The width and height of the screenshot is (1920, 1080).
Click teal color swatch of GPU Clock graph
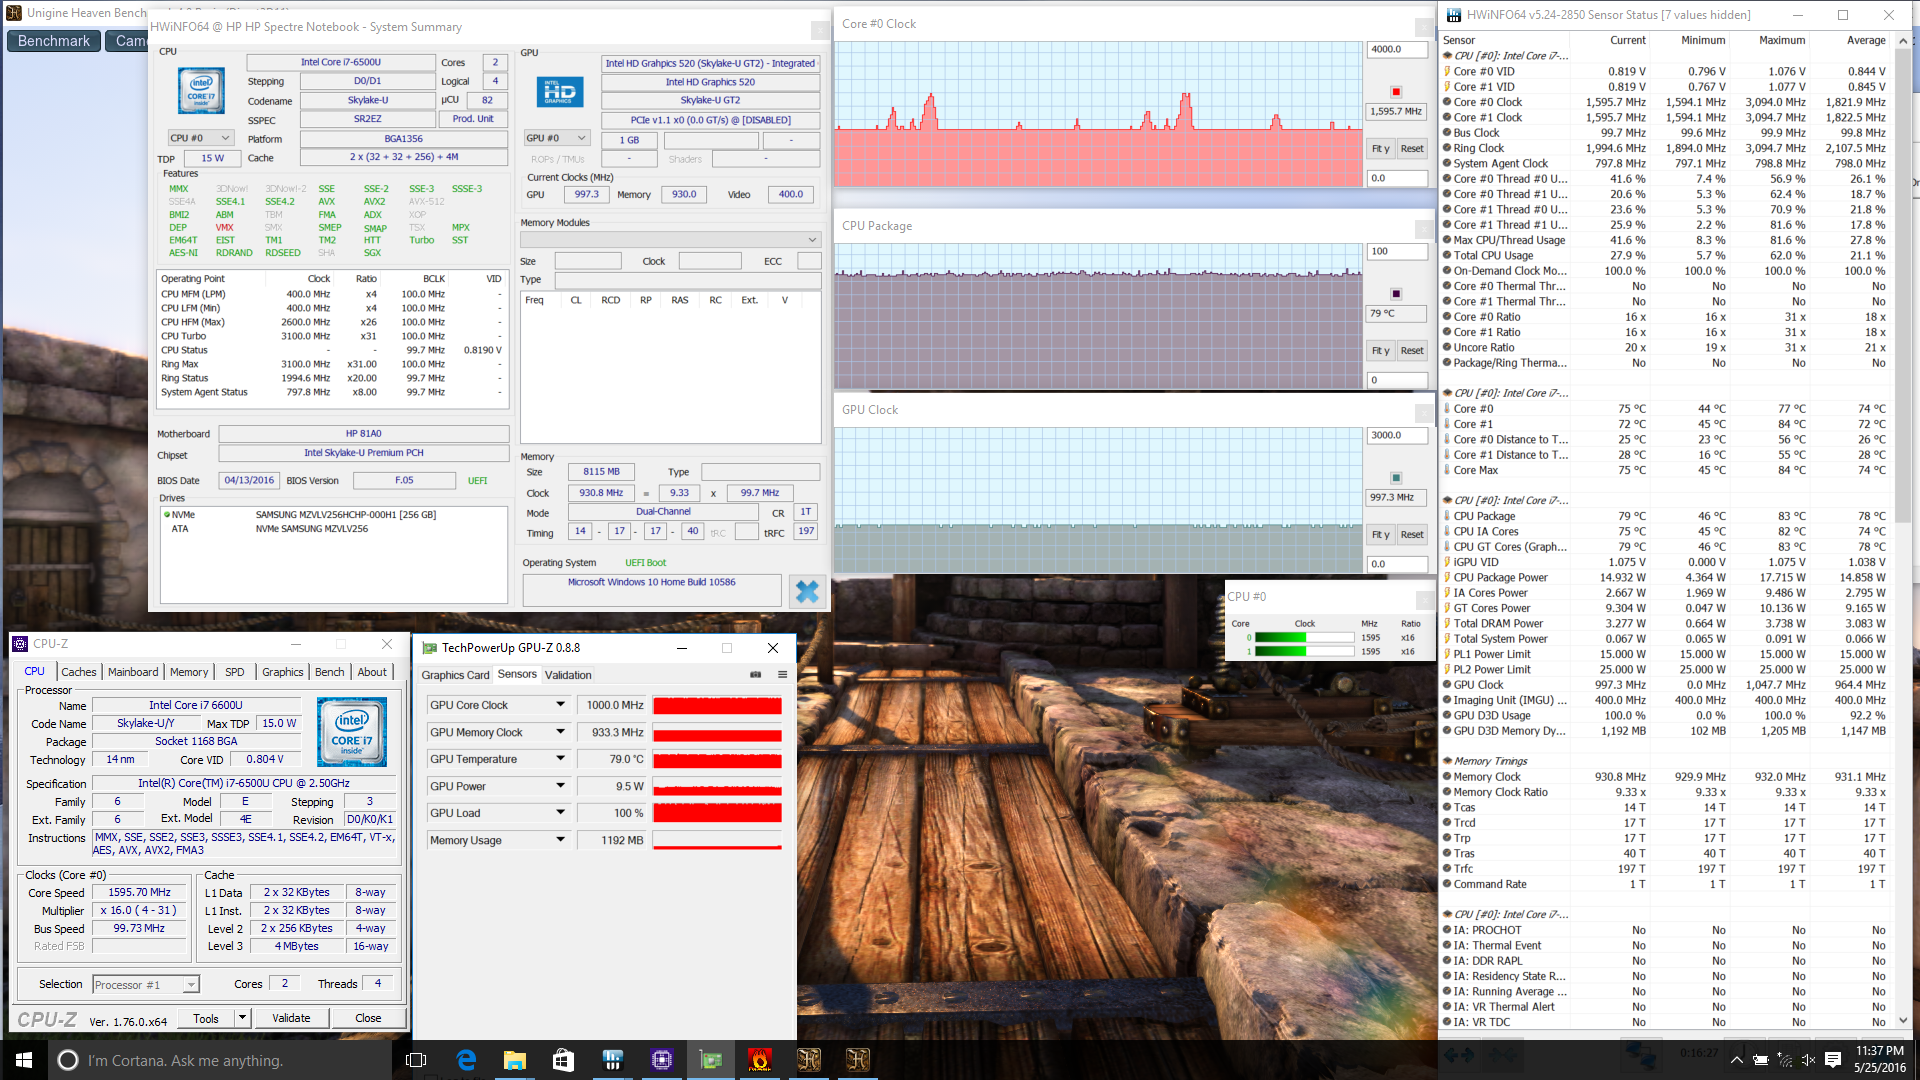(x=1396, y=478)
